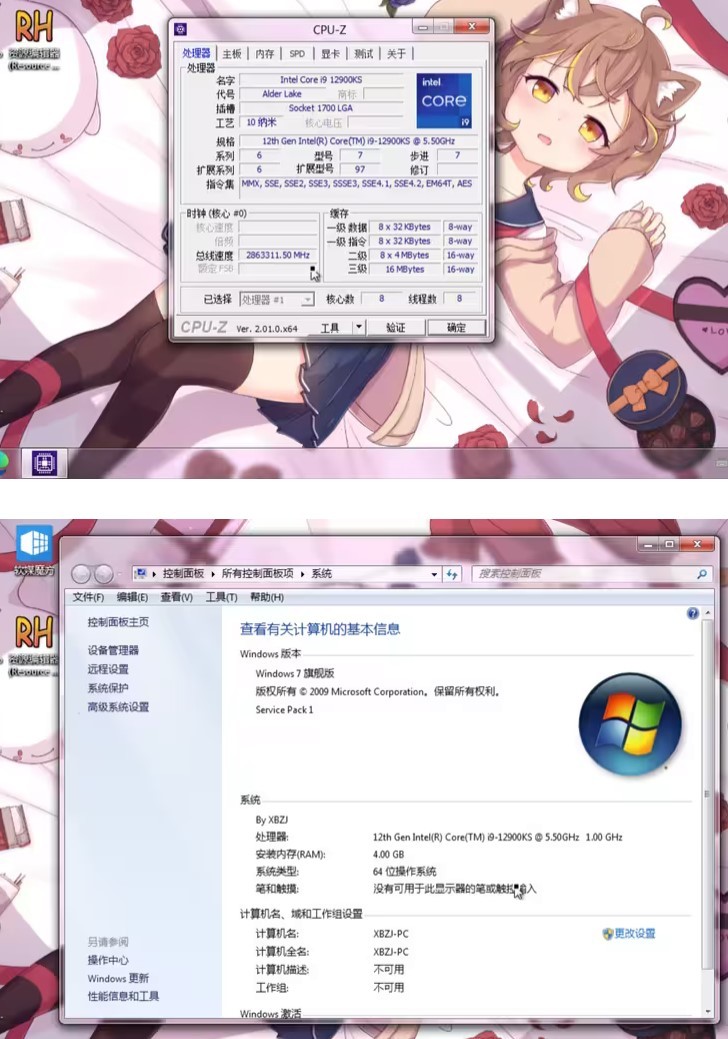Open the SPD tab in CPU-Z
Viewport: 728px width, 1039px height.
pos(297,54)
